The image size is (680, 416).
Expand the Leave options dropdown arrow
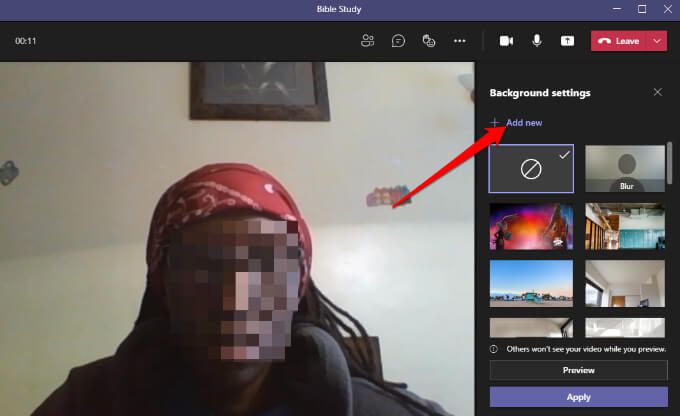click(657, 41)
